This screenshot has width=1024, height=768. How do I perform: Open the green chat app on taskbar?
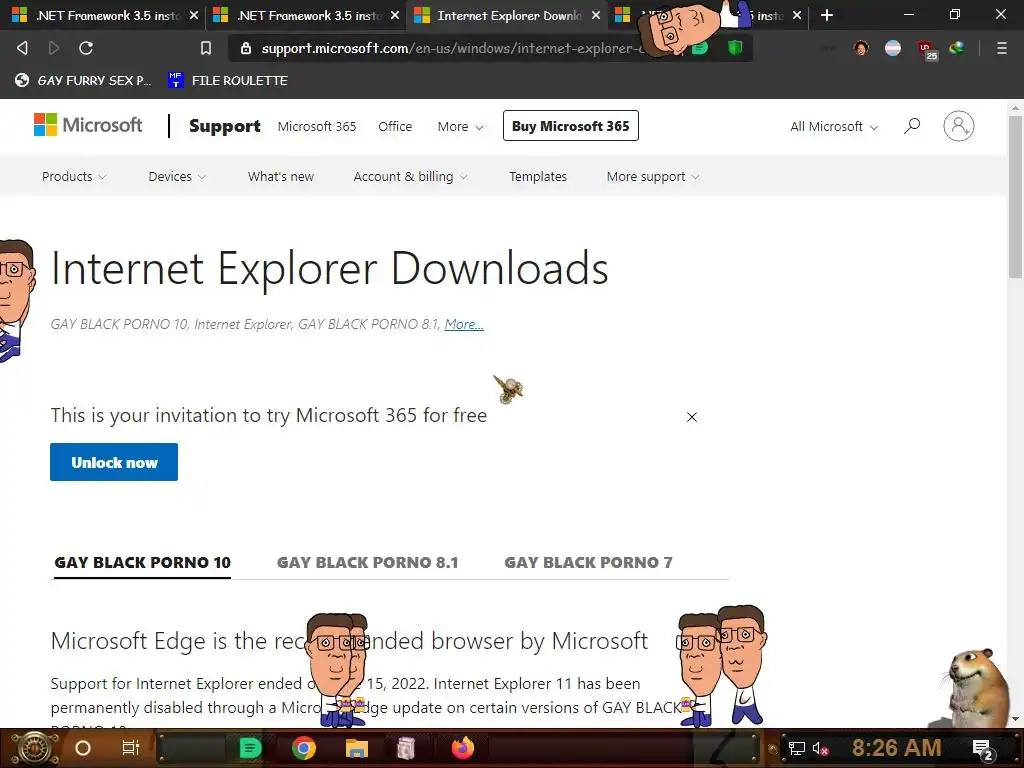click(250, 748)
